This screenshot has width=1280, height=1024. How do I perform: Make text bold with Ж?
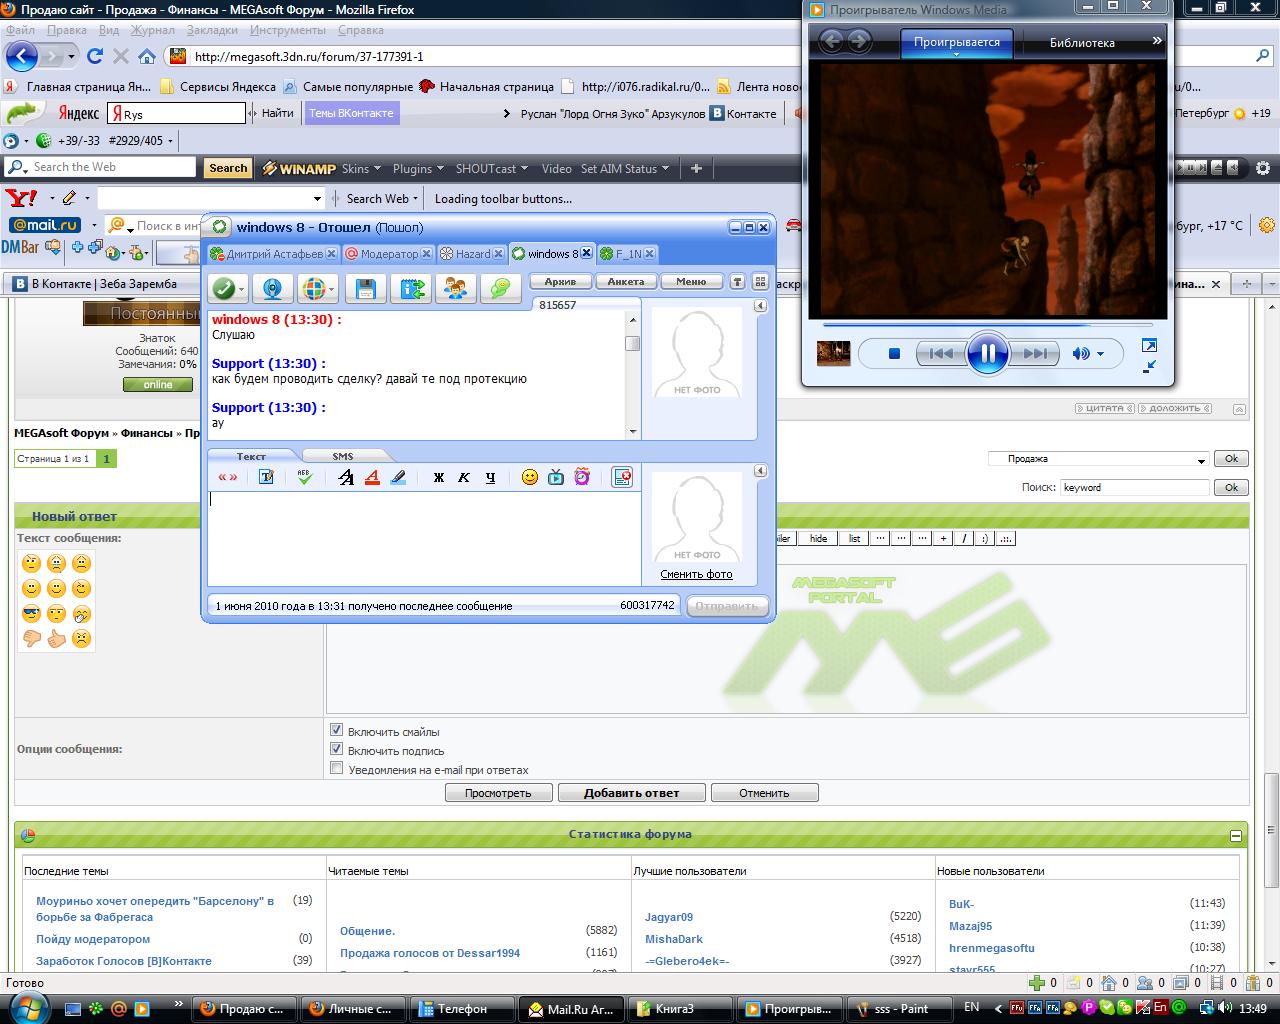point(438,477)
